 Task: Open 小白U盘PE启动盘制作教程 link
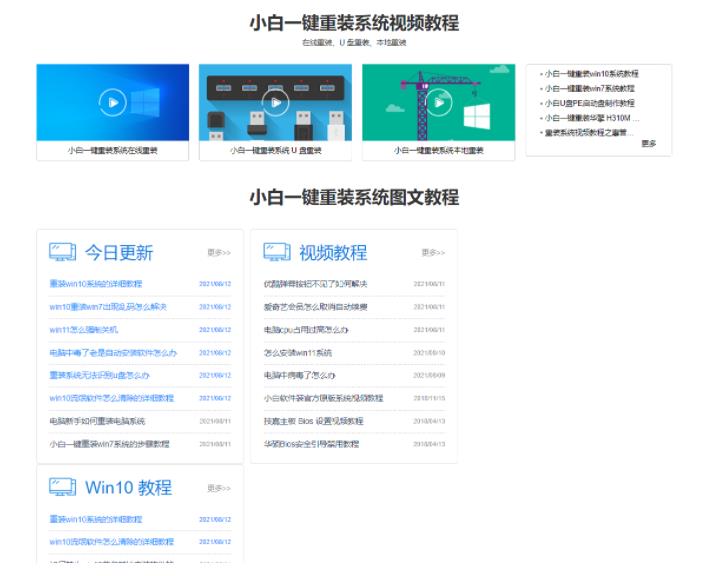click(x=589, y=103)
